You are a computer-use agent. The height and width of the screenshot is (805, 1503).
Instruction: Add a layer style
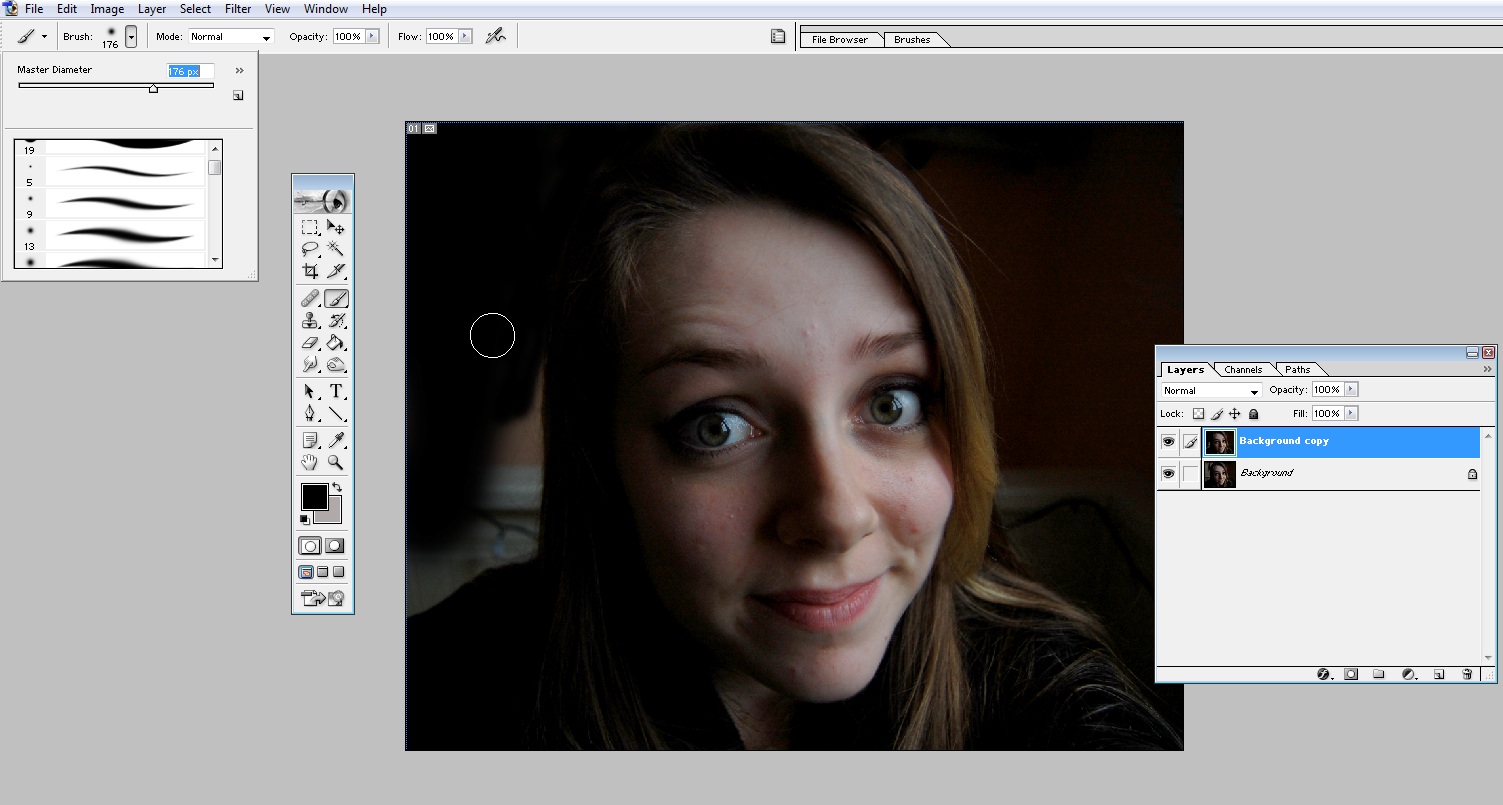pyautogui.click(x=1324, y=674)
